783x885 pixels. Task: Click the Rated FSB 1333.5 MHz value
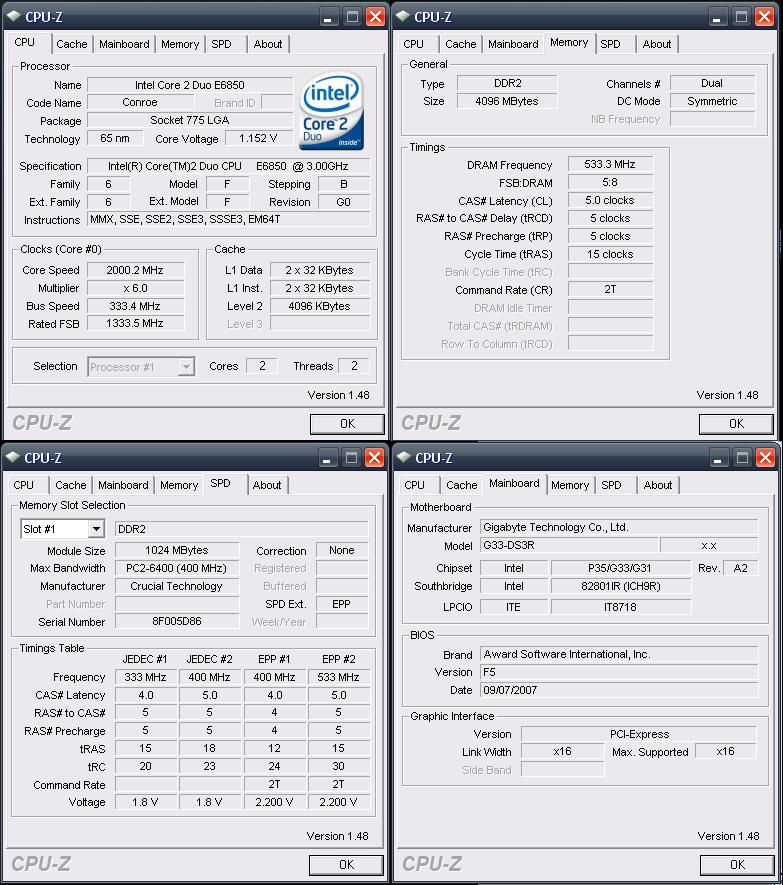[x=135, y=323]
